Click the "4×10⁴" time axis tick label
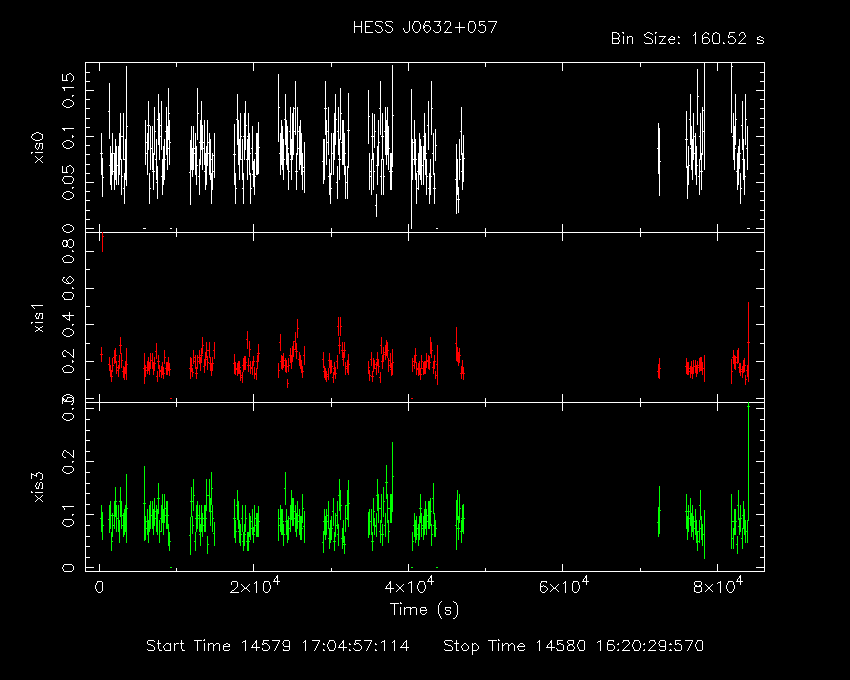This screenshot has height=680, width=850. pyautogui.click(x=409, y=586)
